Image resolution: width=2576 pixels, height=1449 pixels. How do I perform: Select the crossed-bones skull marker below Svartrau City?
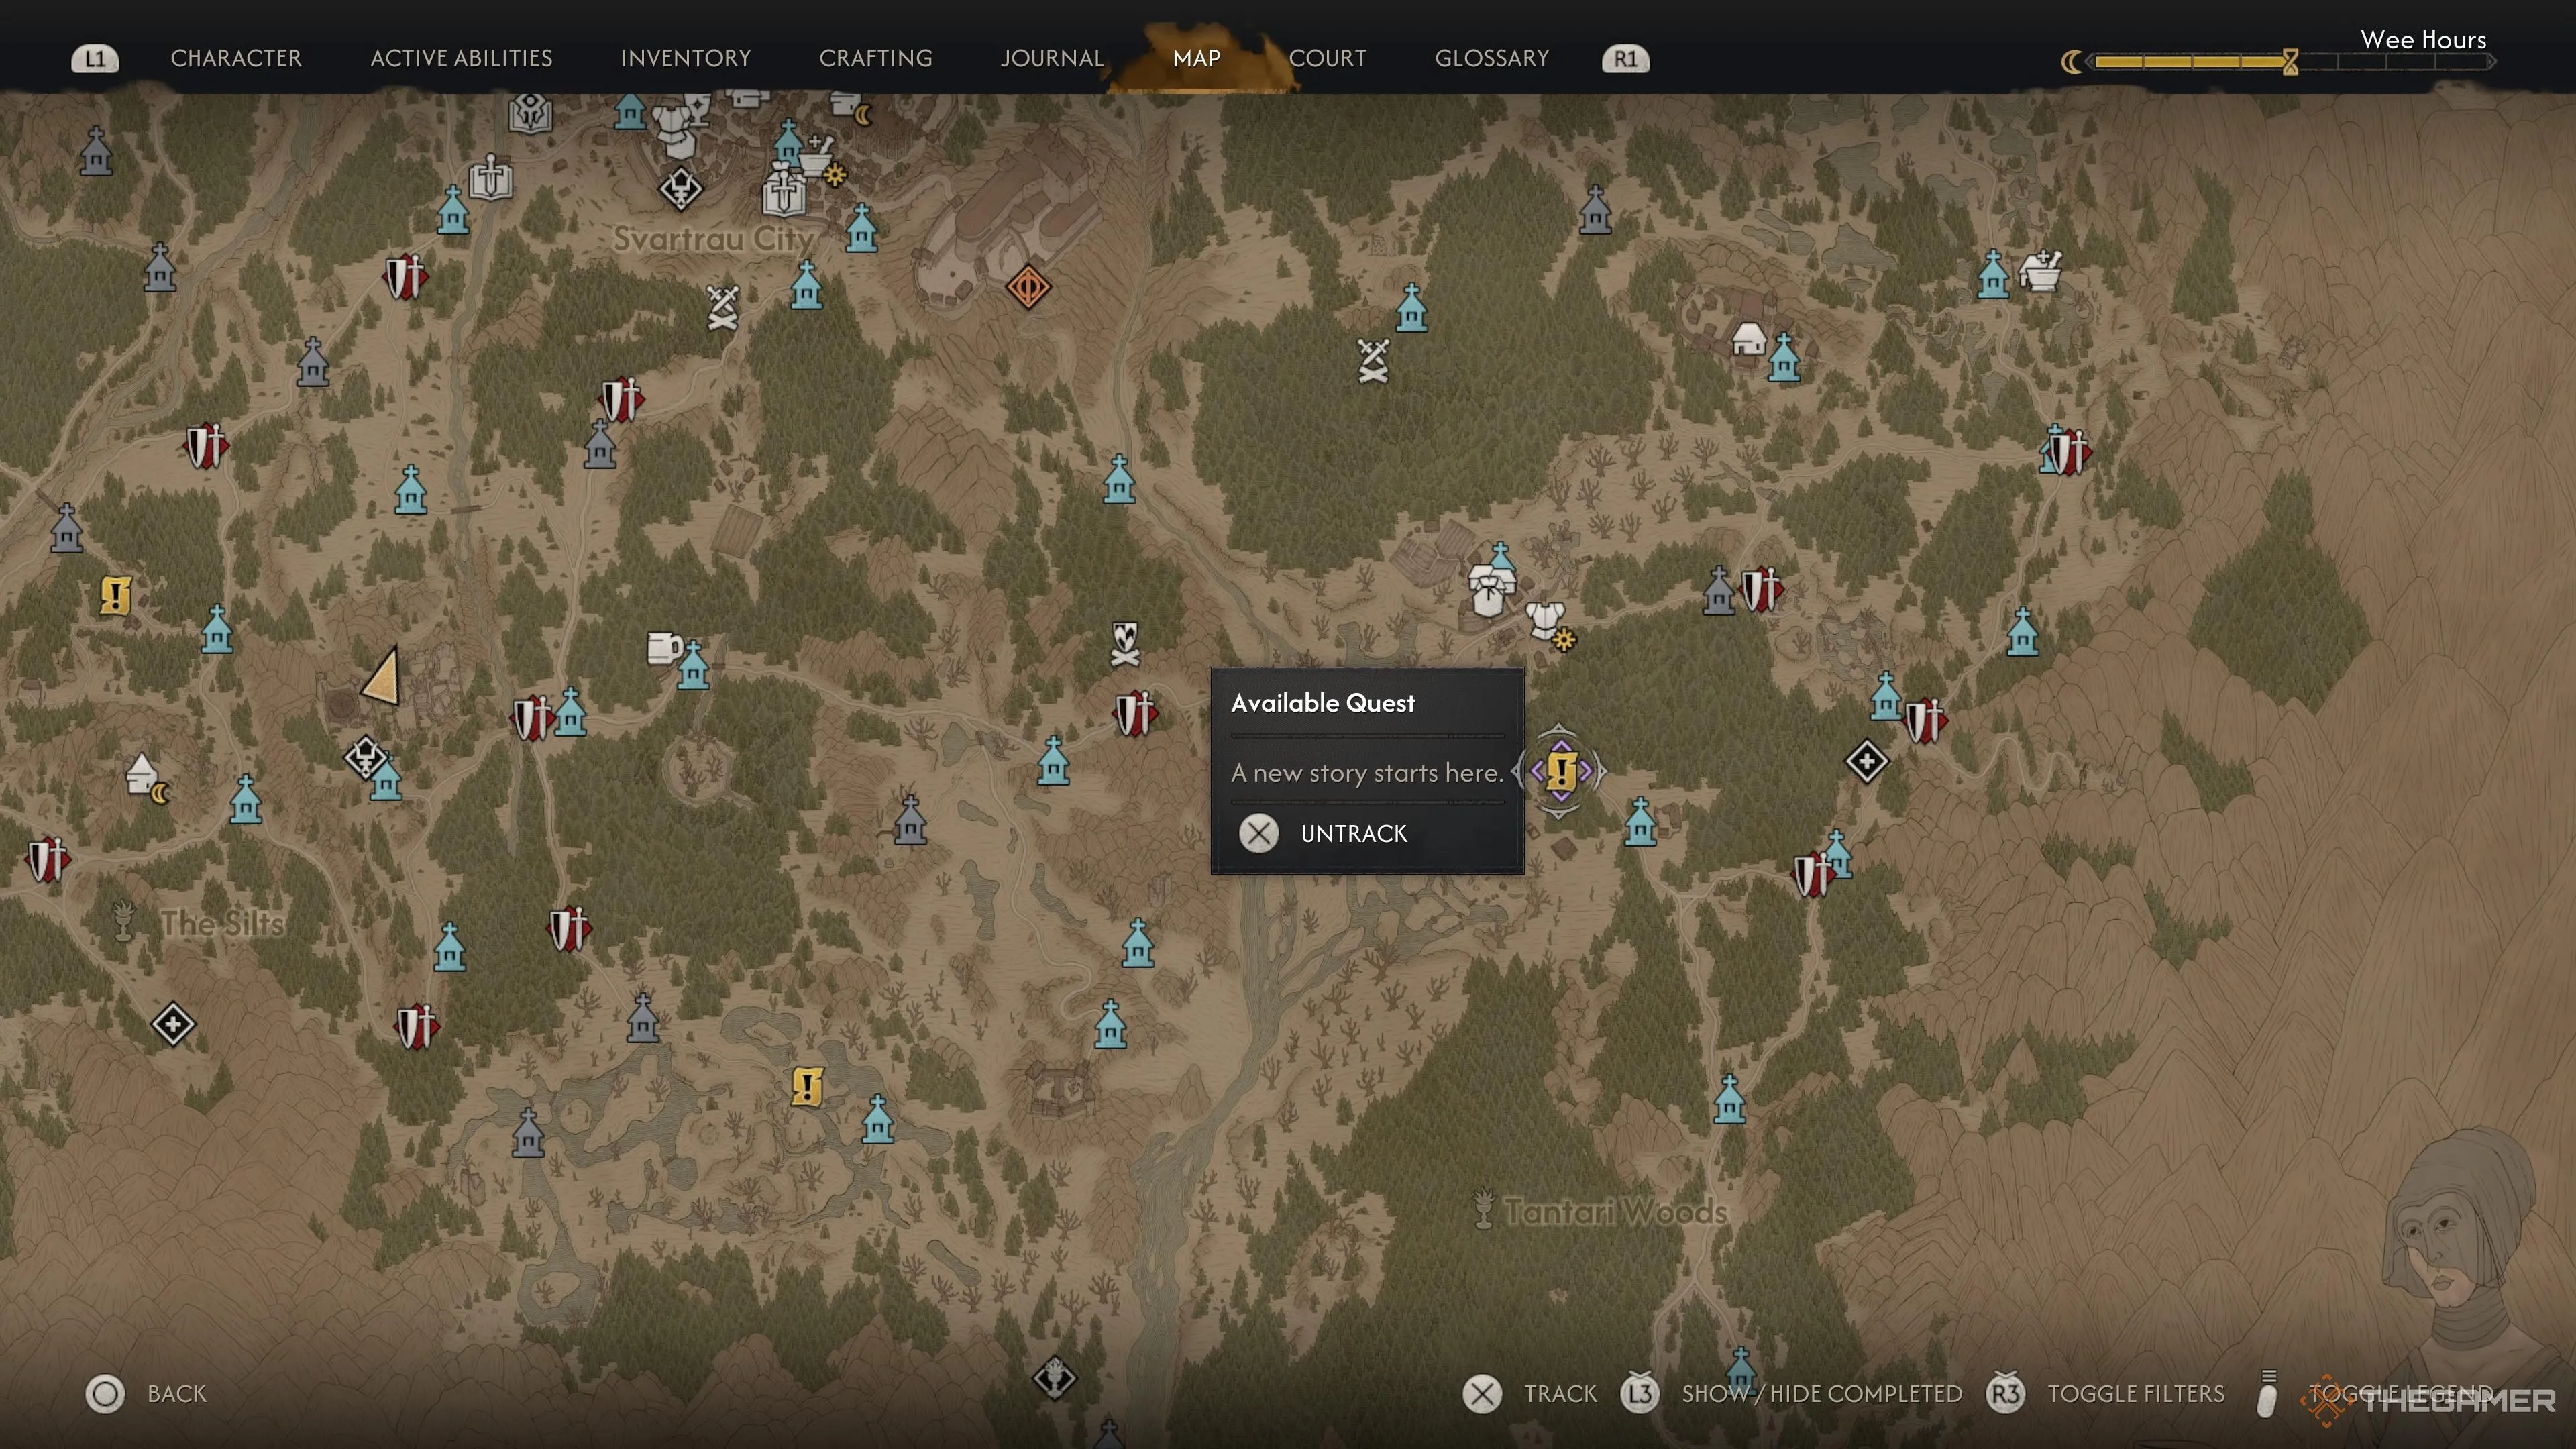point(722,307)
